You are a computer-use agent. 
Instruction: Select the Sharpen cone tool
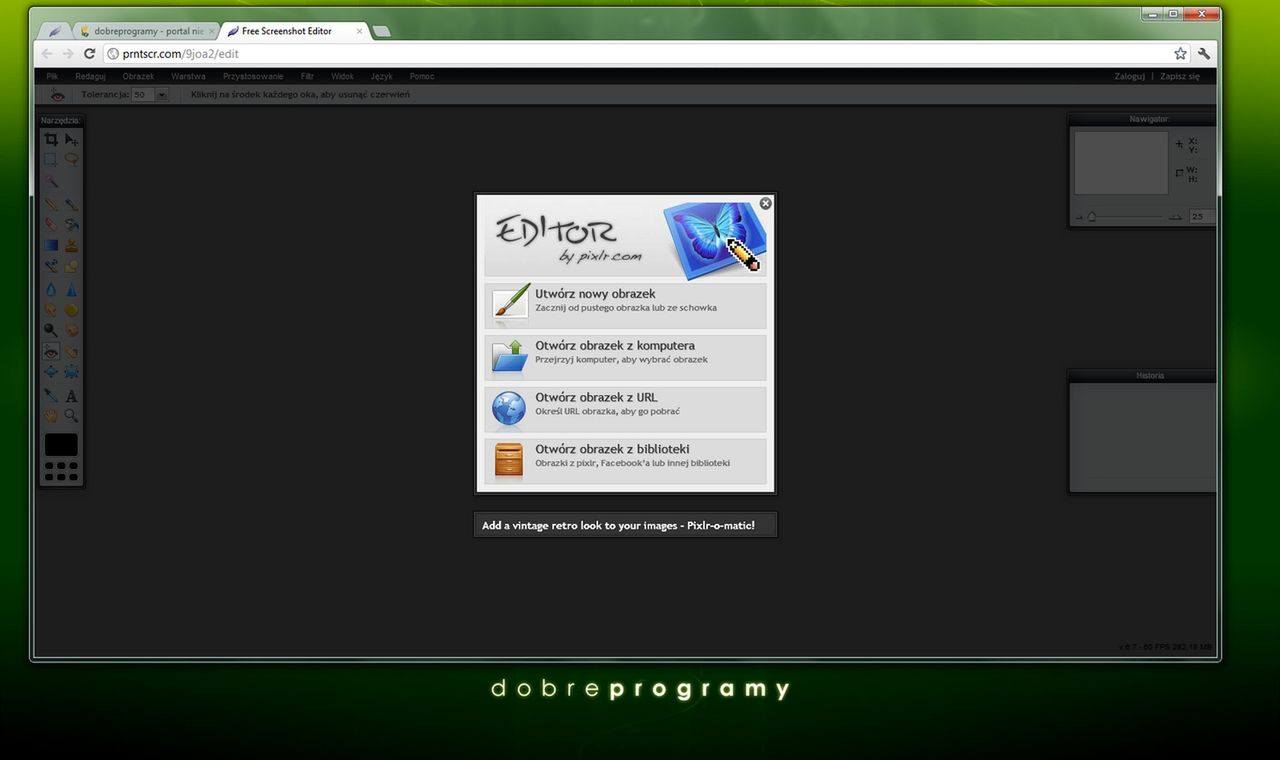pyautogui.click(x=71, y=288)
